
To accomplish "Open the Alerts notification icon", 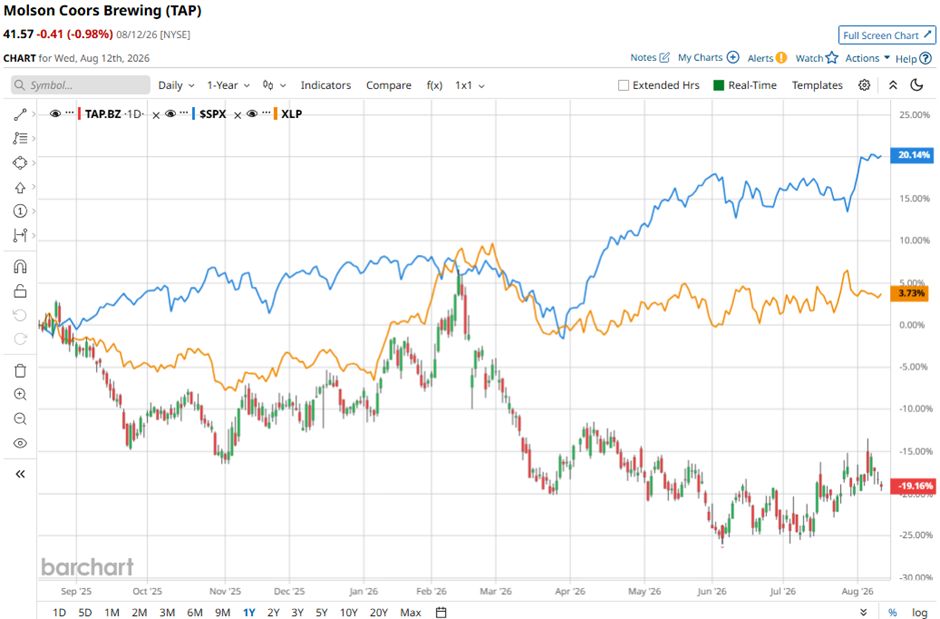I will [x=781, y=58].
